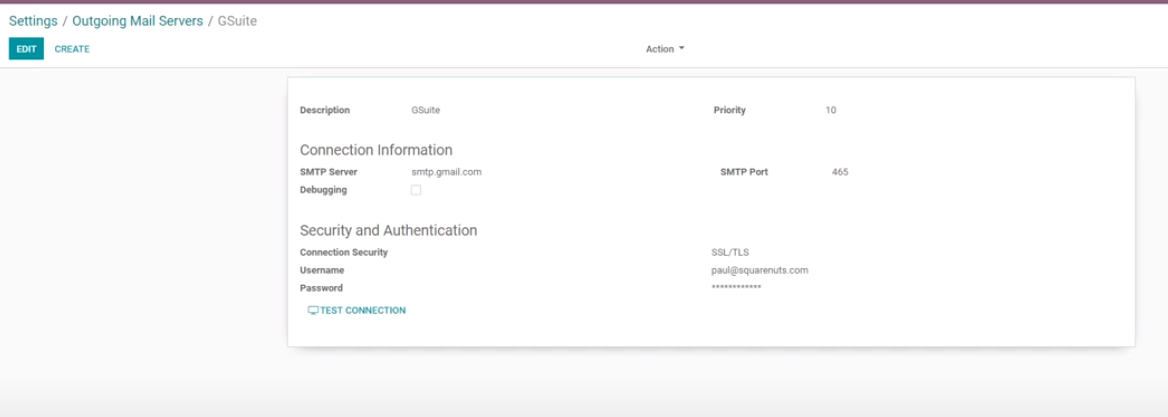This screenshot has height=417, width=1168.
Task: Click the SSL/TLS connection security value
Action: tap(730, 252)
